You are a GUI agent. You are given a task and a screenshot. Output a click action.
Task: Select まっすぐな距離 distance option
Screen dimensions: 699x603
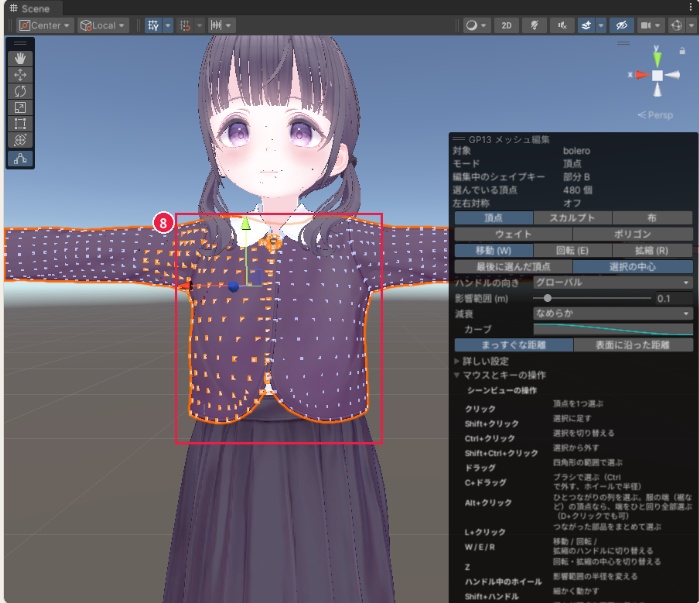click(513, 345)
